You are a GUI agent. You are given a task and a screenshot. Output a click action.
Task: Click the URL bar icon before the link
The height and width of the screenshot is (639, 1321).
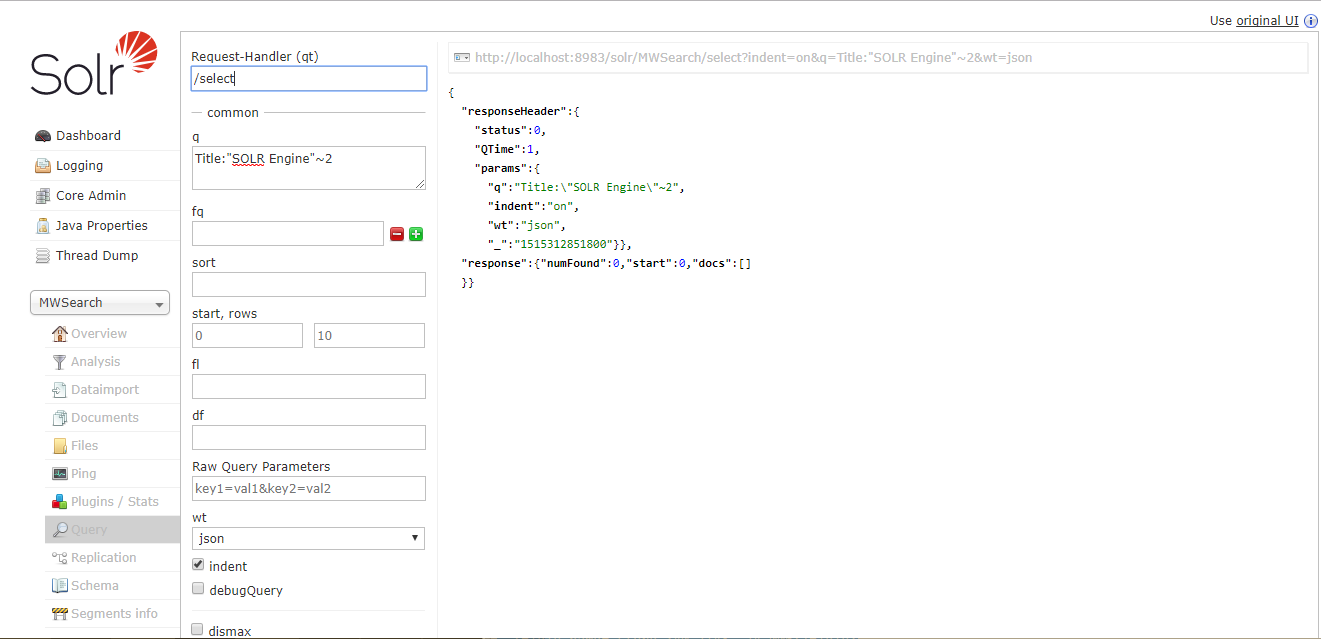coord(461,58)
